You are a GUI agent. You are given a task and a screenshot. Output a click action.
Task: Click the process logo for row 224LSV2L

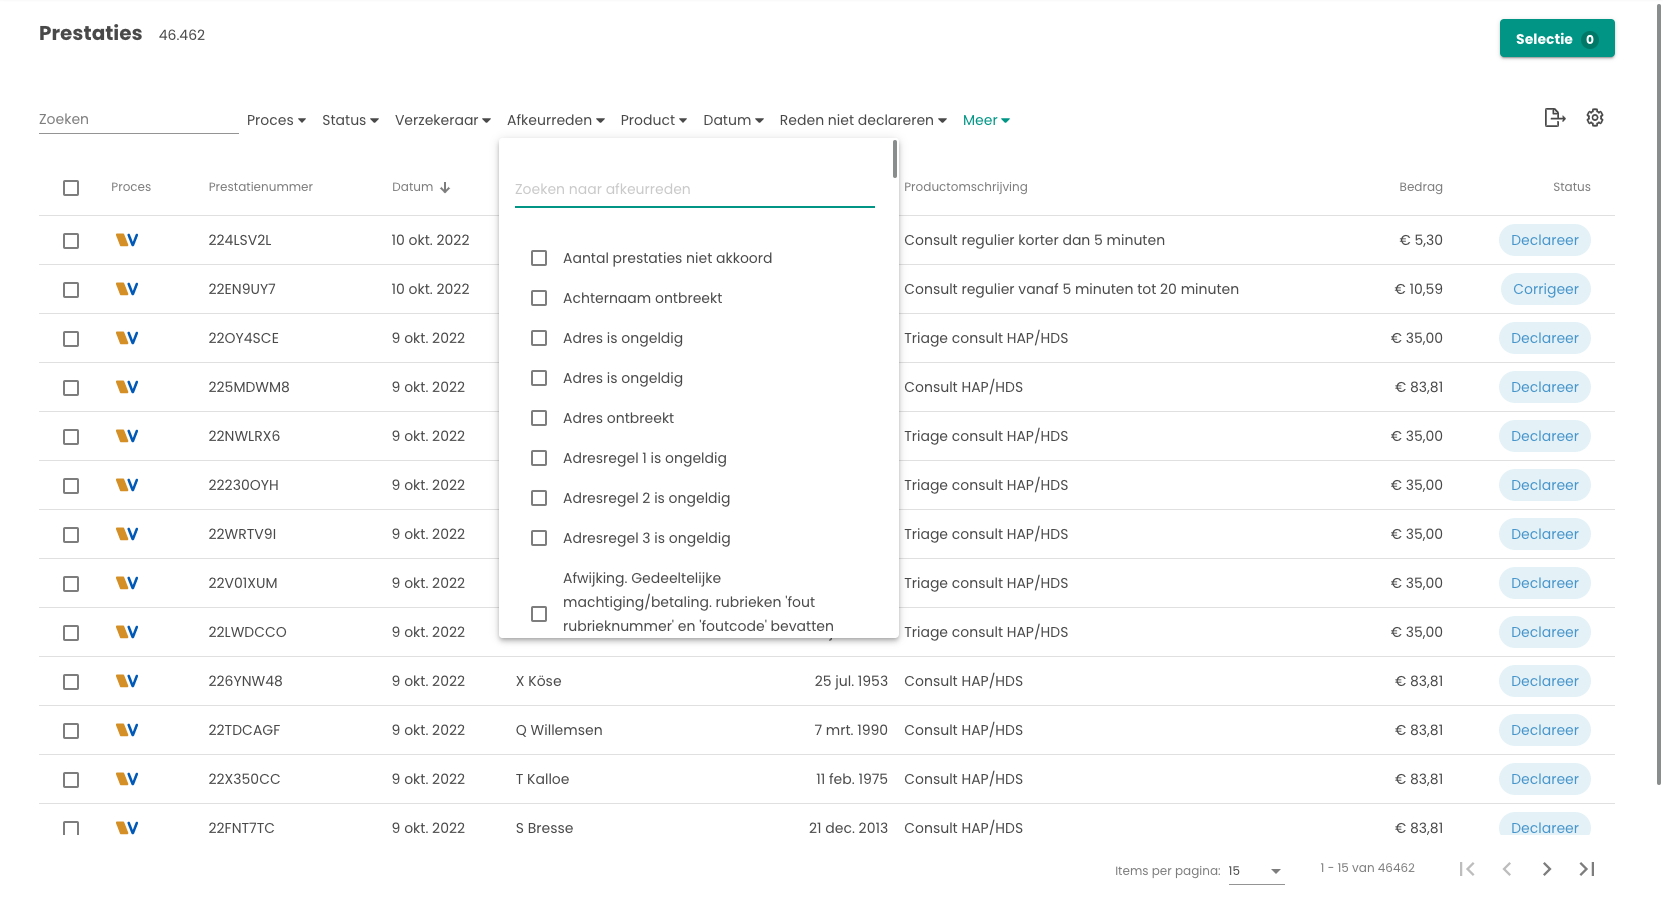pos(127,240)
